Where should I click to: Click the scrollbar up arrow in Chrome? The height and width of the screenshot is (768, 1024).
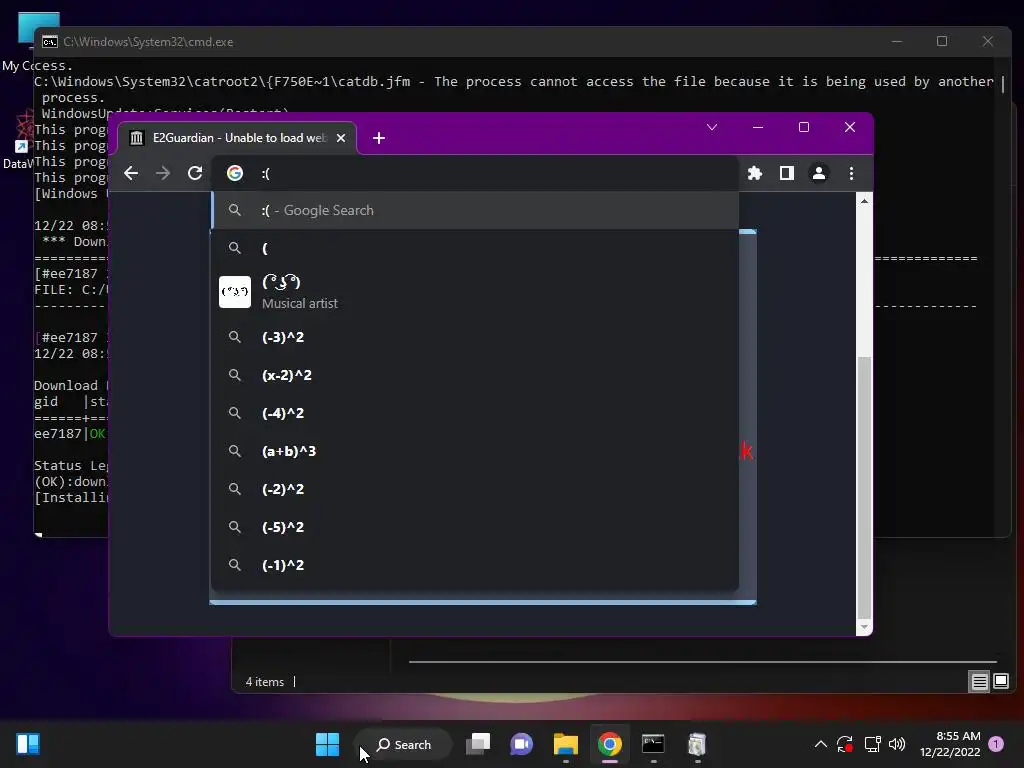(864, 201)
